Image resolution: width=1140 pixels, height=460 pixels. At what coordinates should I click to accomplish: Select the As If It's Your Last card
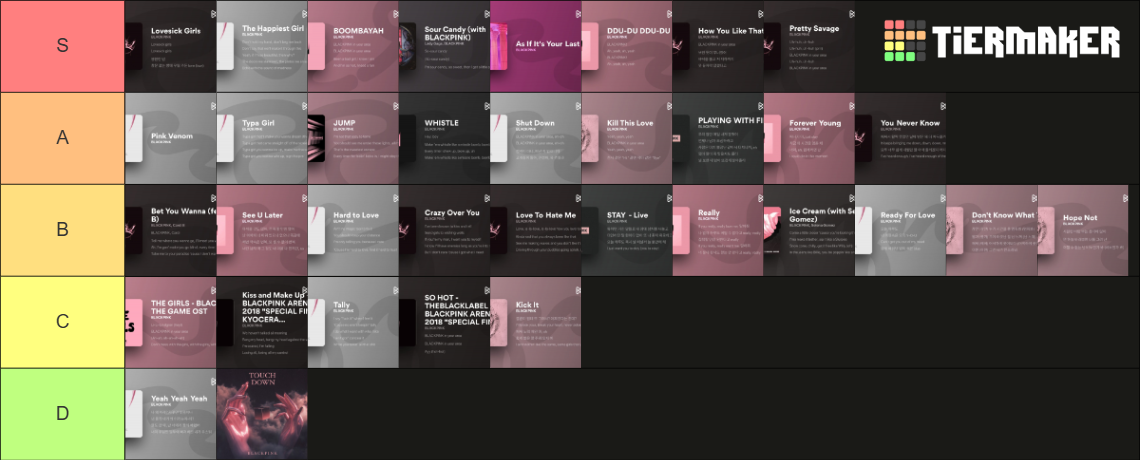536,46
